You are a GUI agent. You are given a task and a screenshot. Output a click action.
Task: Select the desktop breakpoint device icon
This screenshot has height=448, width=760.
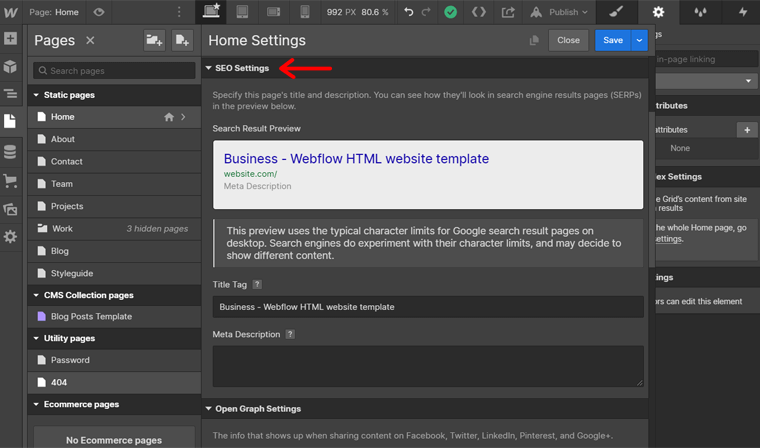pyautogui.click(x=211, y=12)
